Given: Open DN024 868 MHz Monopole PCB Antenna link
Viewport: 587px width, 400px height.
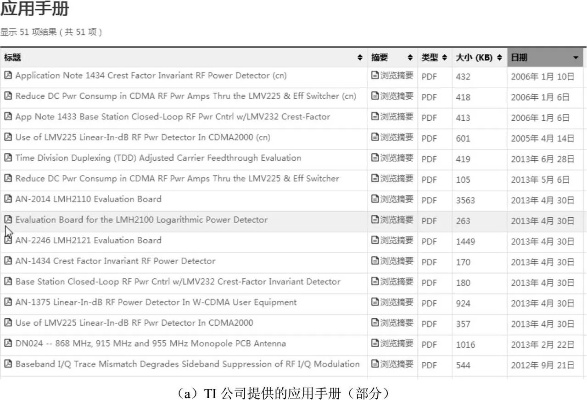Looking at the screenshot, I should pyautogui.click(x=150, y=343).
